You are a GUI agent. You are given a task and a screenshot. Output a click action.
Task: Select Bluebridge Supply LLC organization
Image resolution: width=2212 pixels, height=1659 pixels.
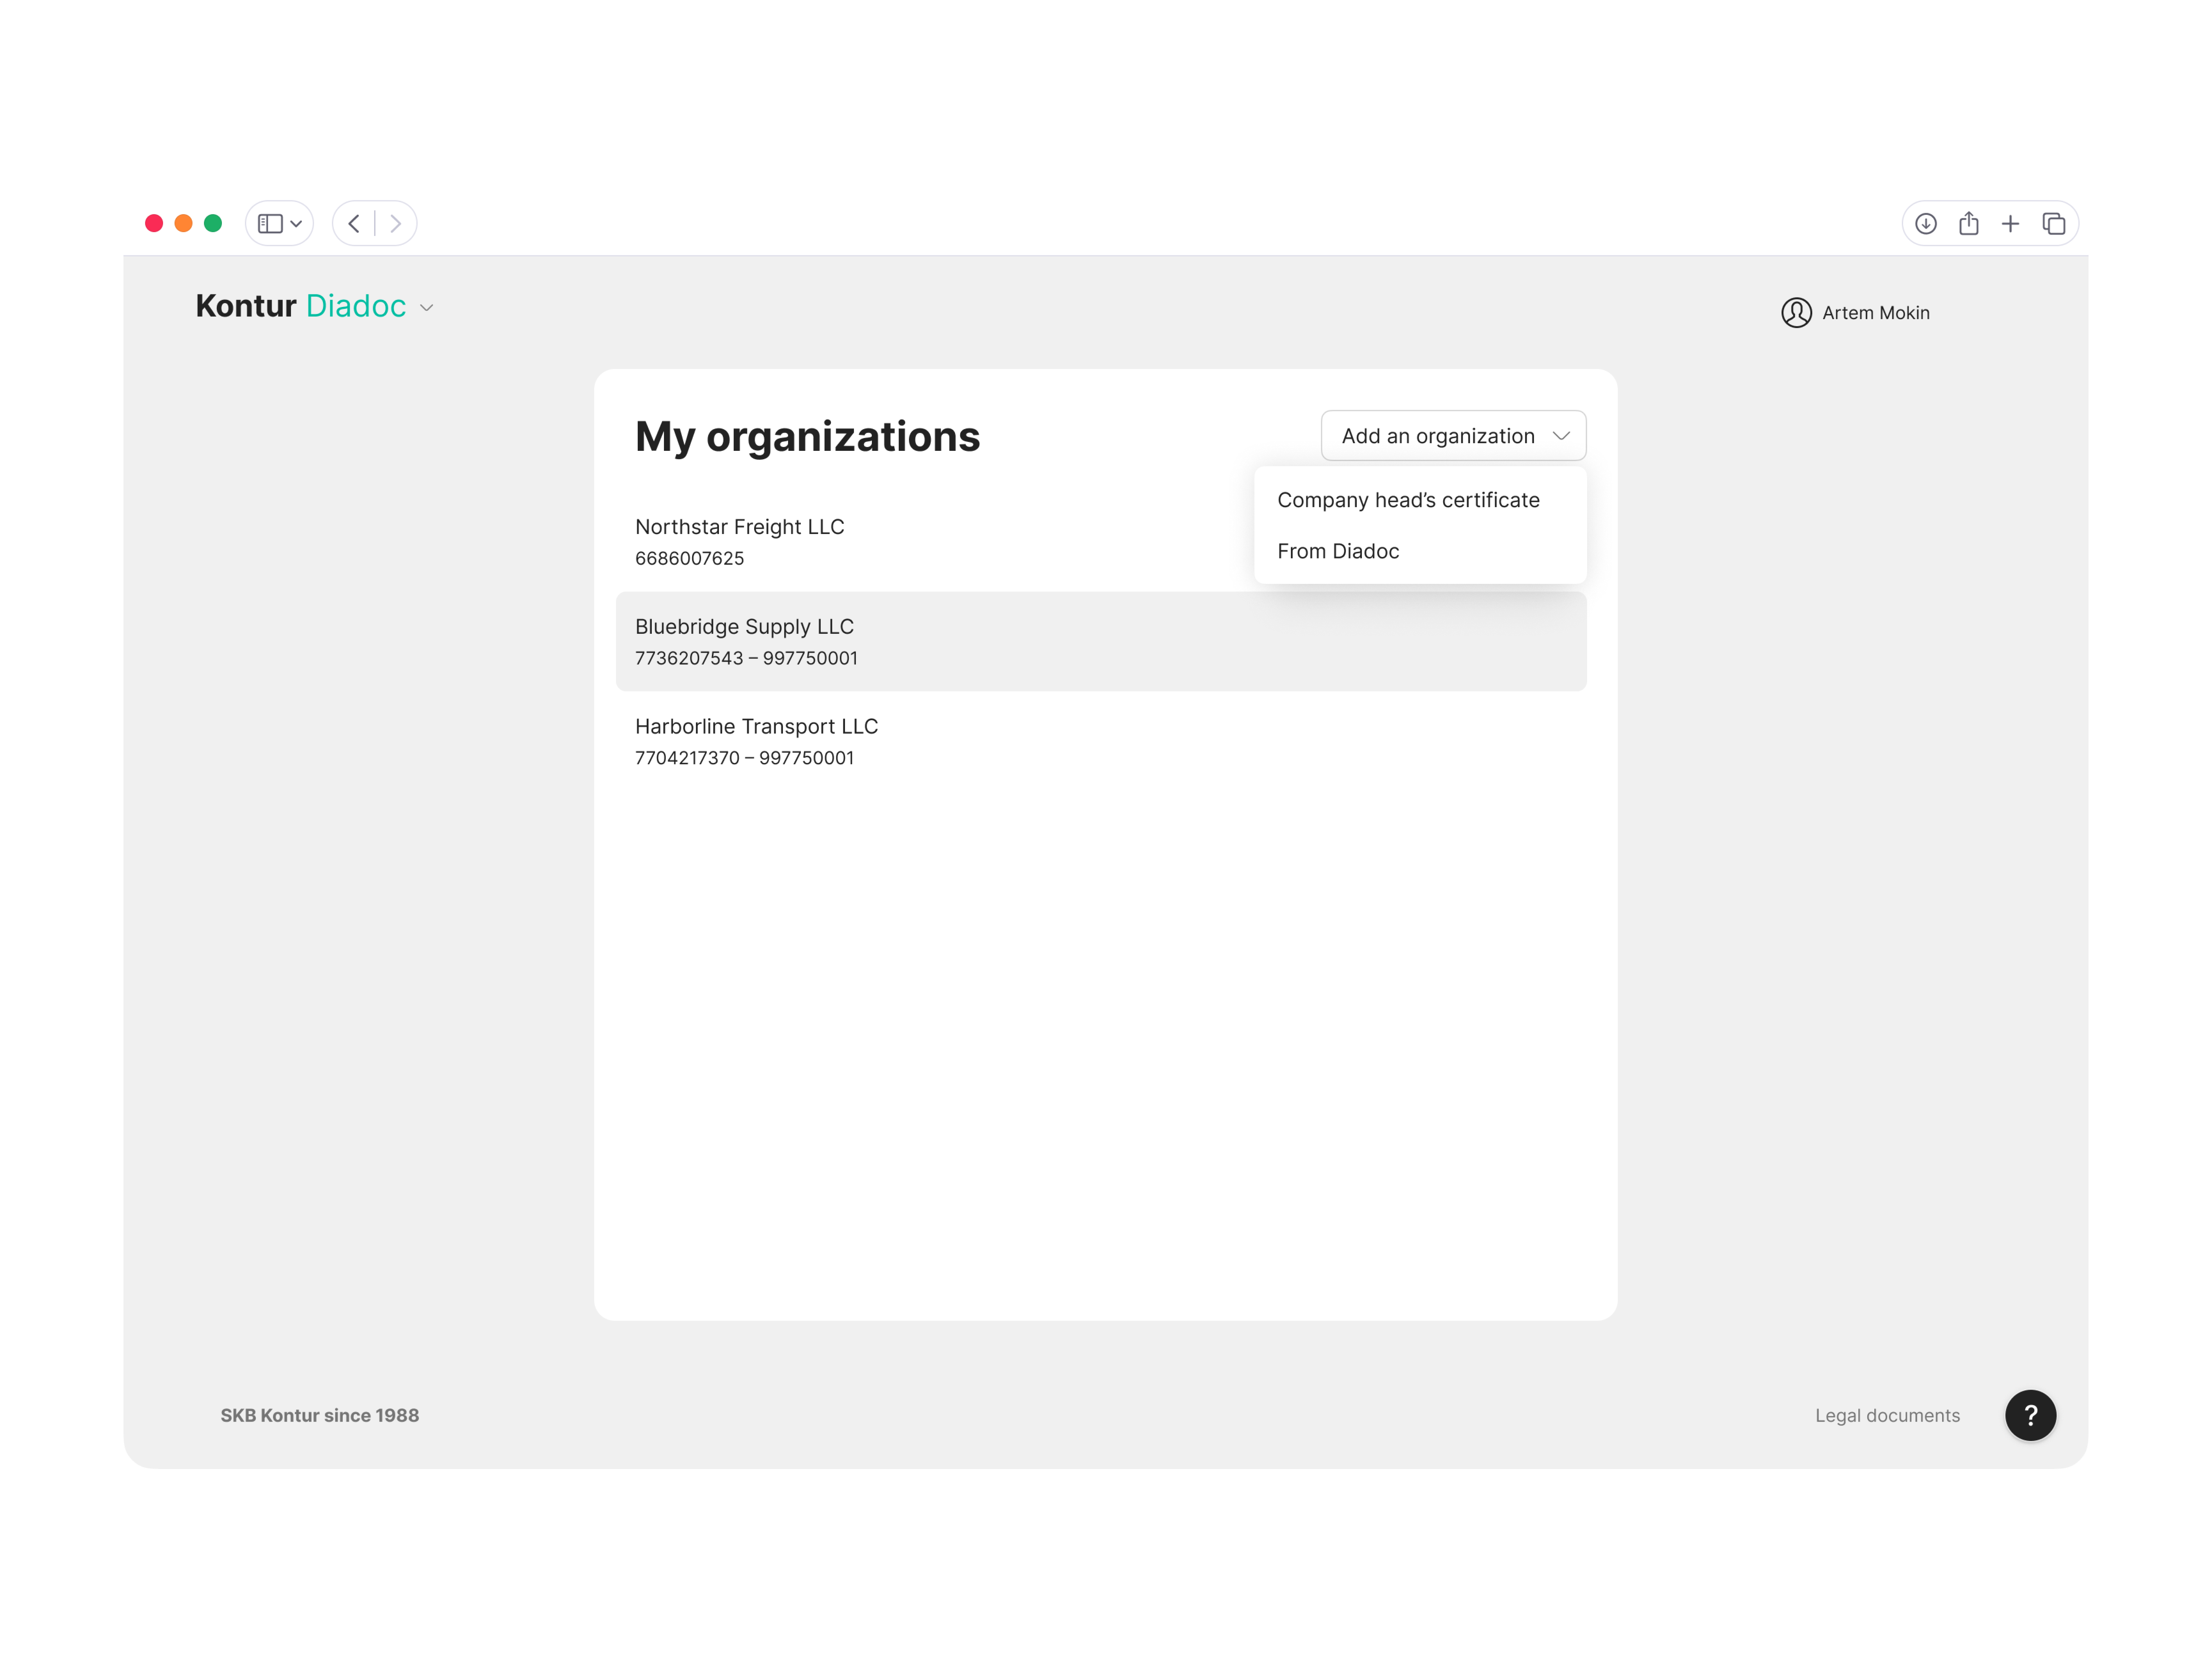coord(1101,641)
